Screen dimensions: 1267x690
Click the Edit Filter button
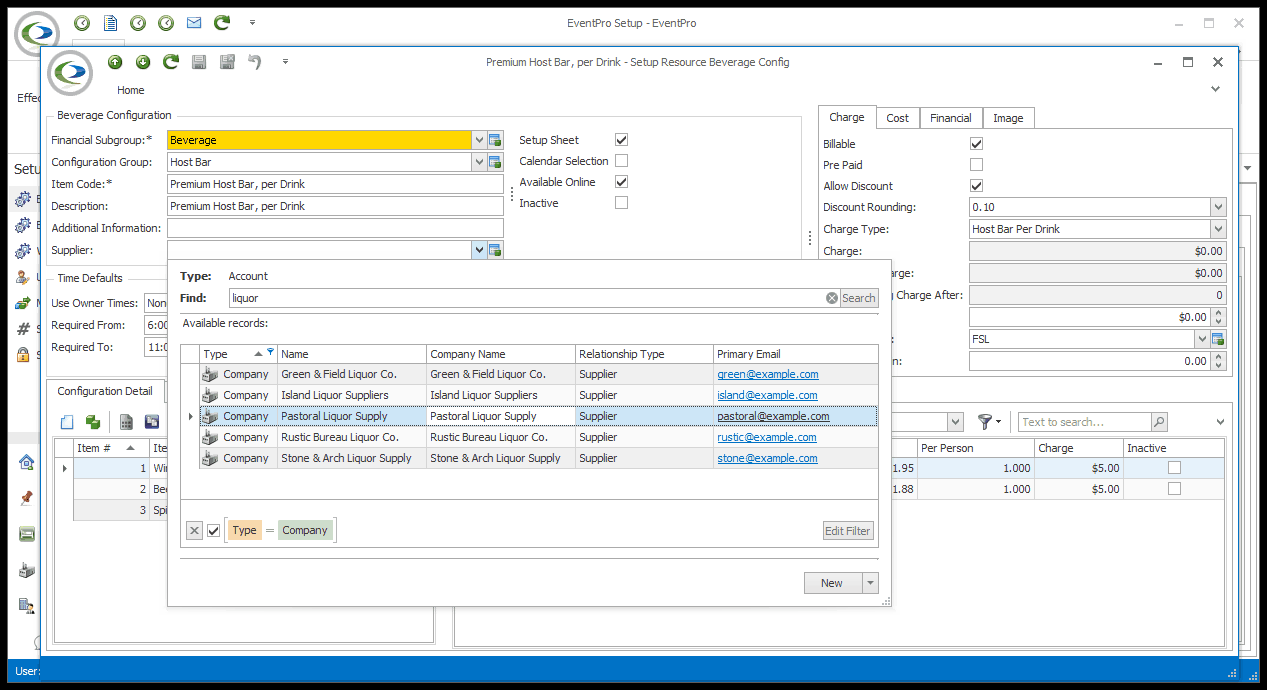pyautogui.click(x=848, y=531)
